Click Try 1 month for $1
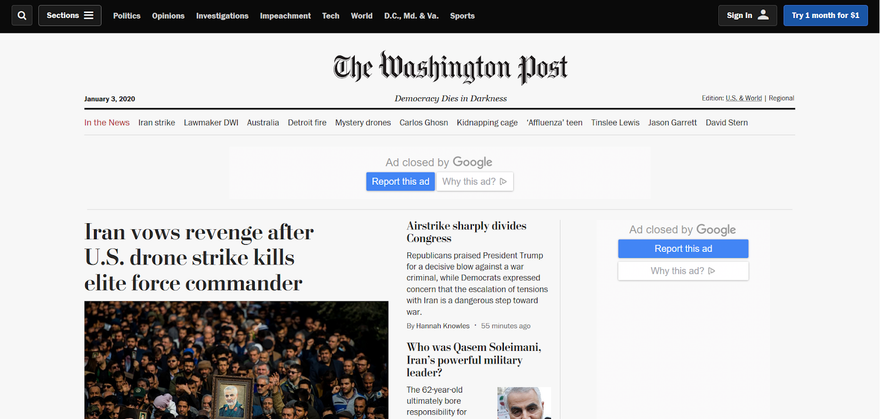This screenshot has height=419, width=880. (826, 16)
